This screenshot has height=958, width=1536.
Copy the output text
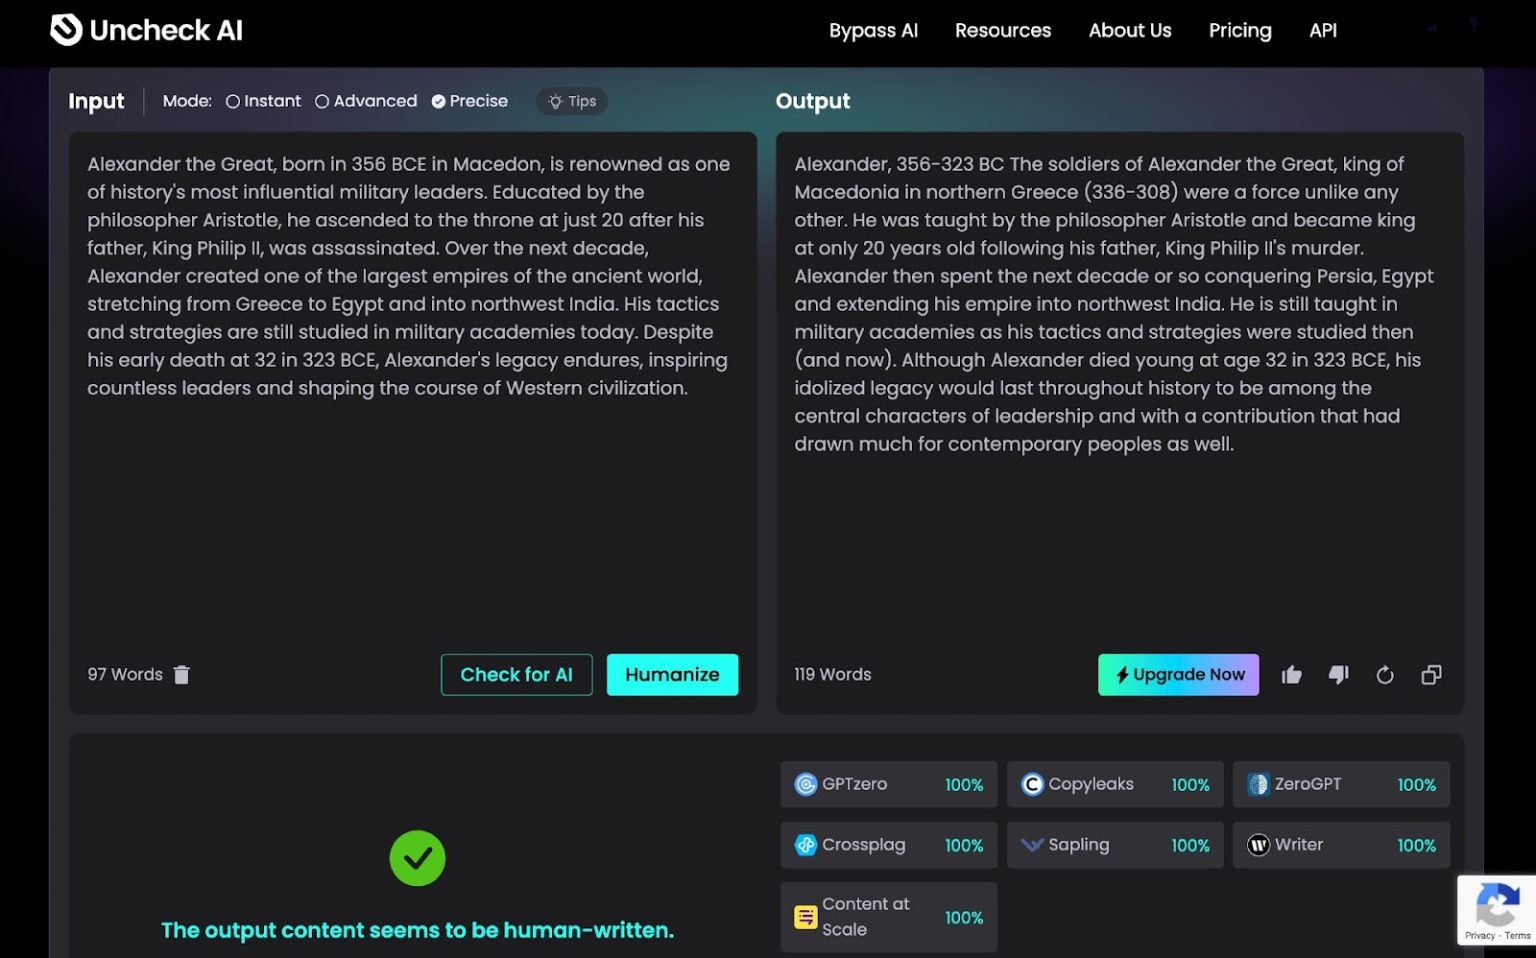1431,674
